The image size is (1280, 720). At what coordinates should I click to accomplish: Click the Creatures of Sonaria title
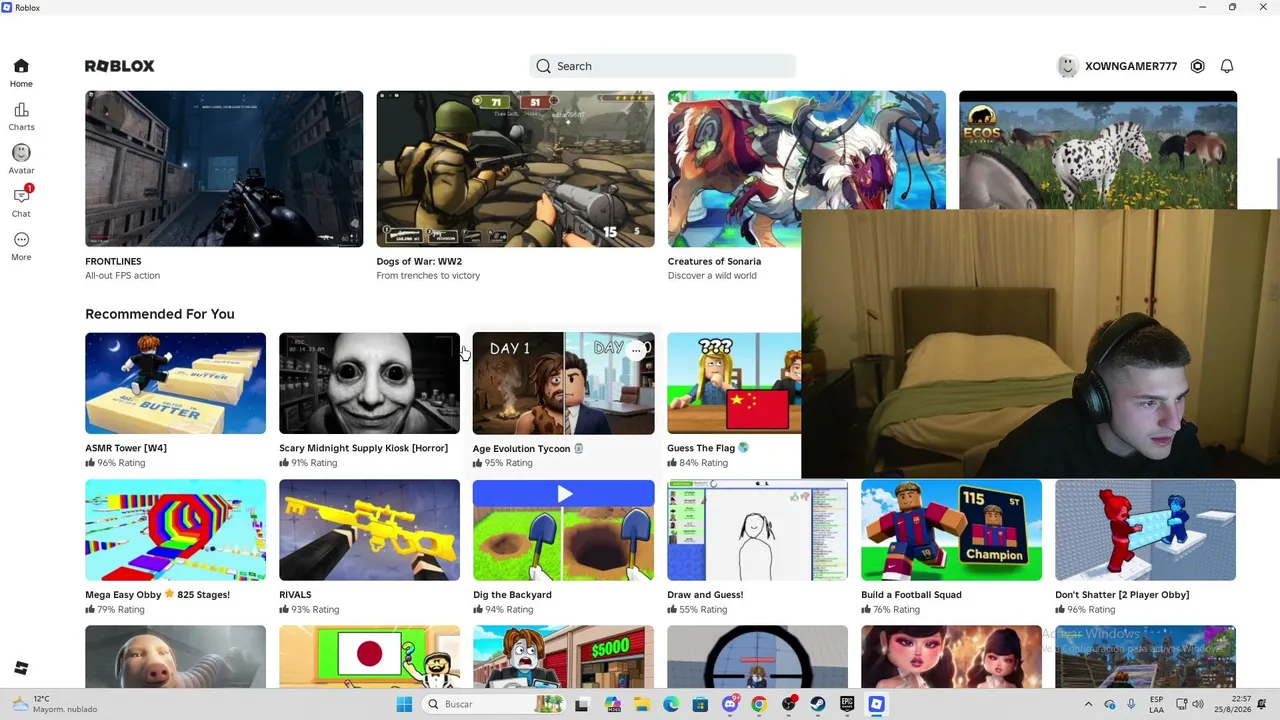pyautogui.click(x=714, y=261)
